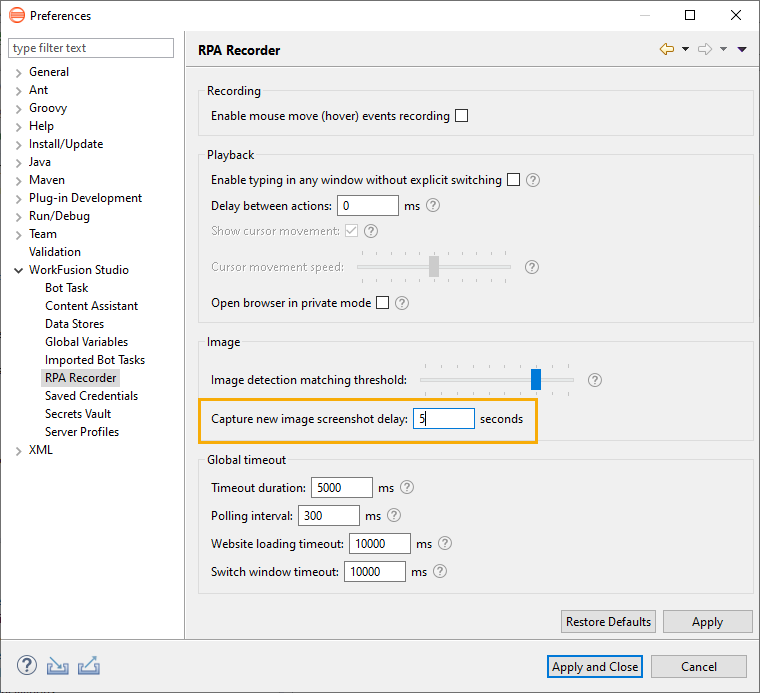
Task: Click the Delay between actions field
Action: coord(368,205)
